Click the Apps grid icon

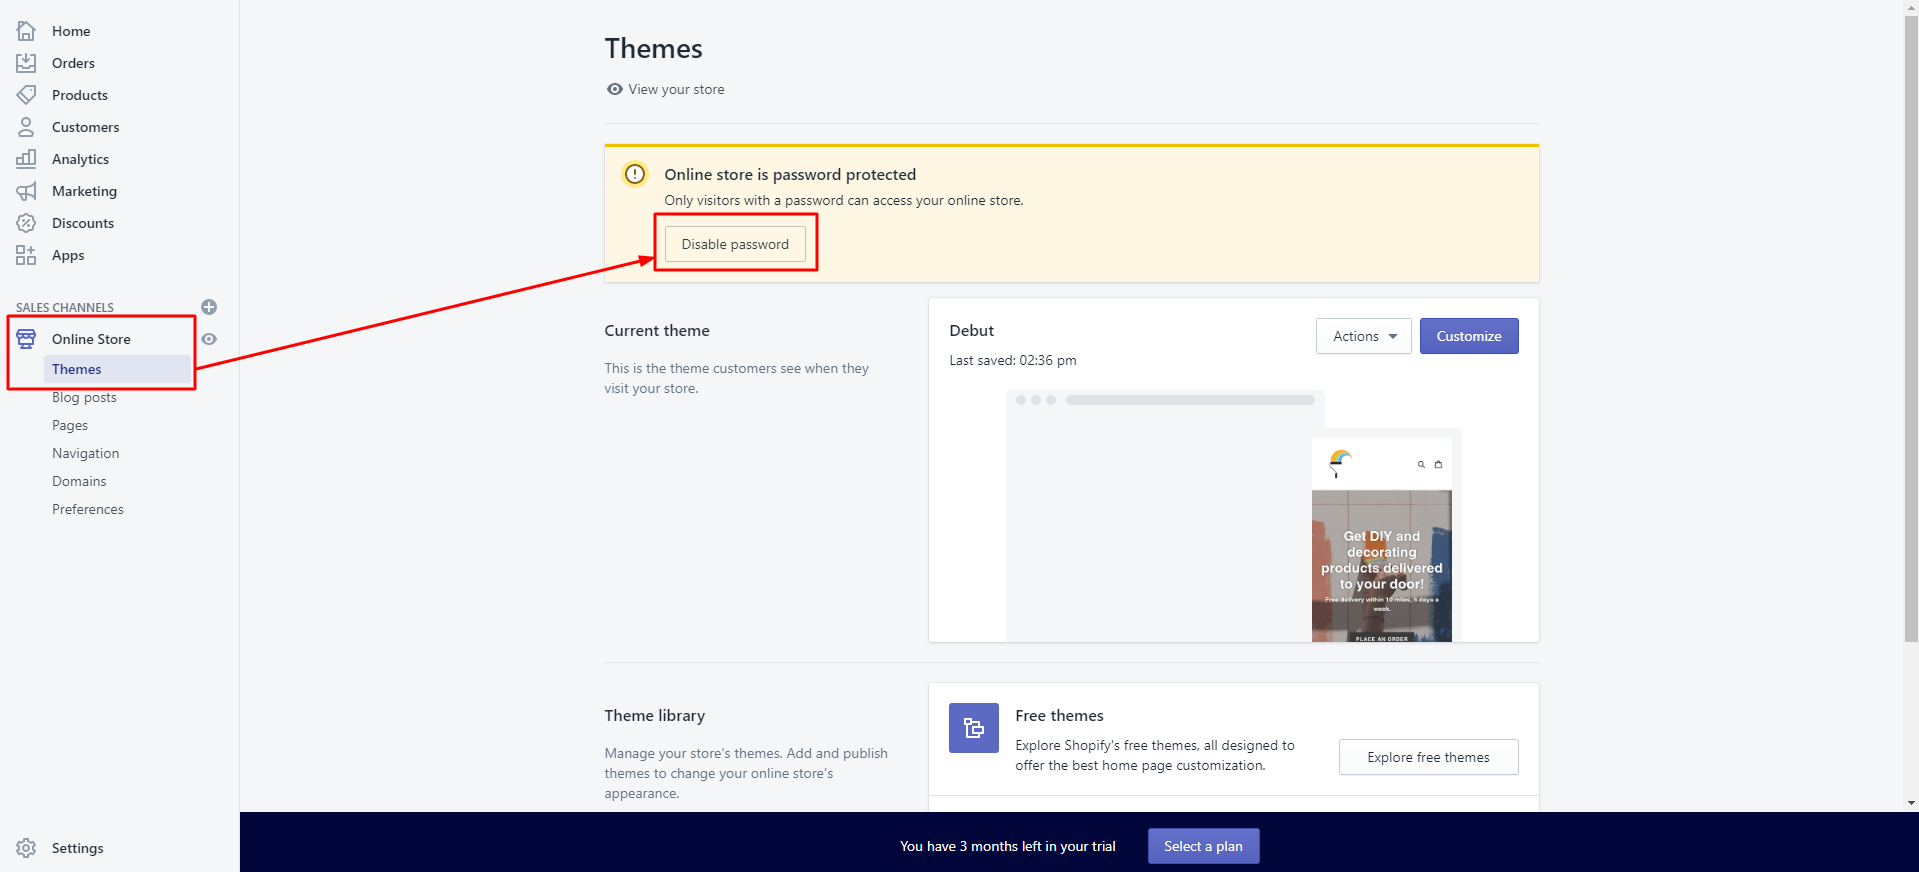26,255
